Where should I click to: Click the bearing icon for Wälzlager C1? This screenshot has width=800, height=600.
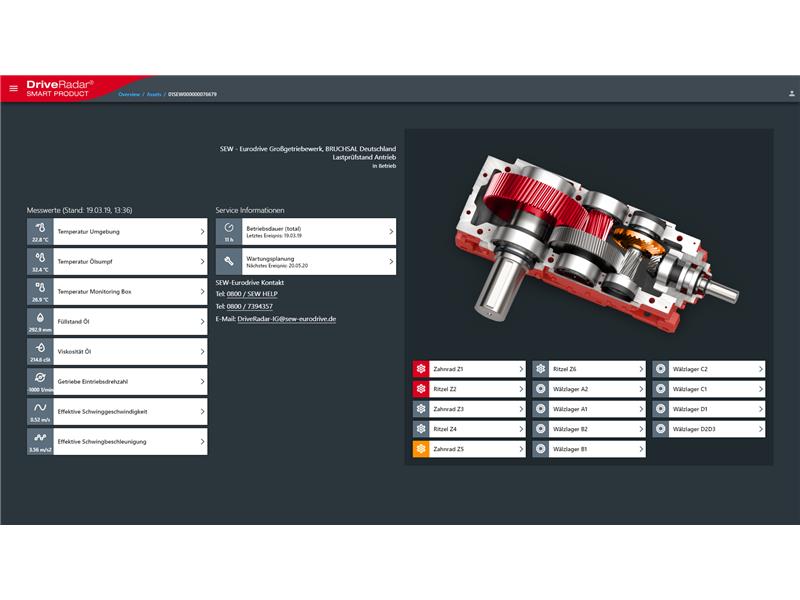661,389
